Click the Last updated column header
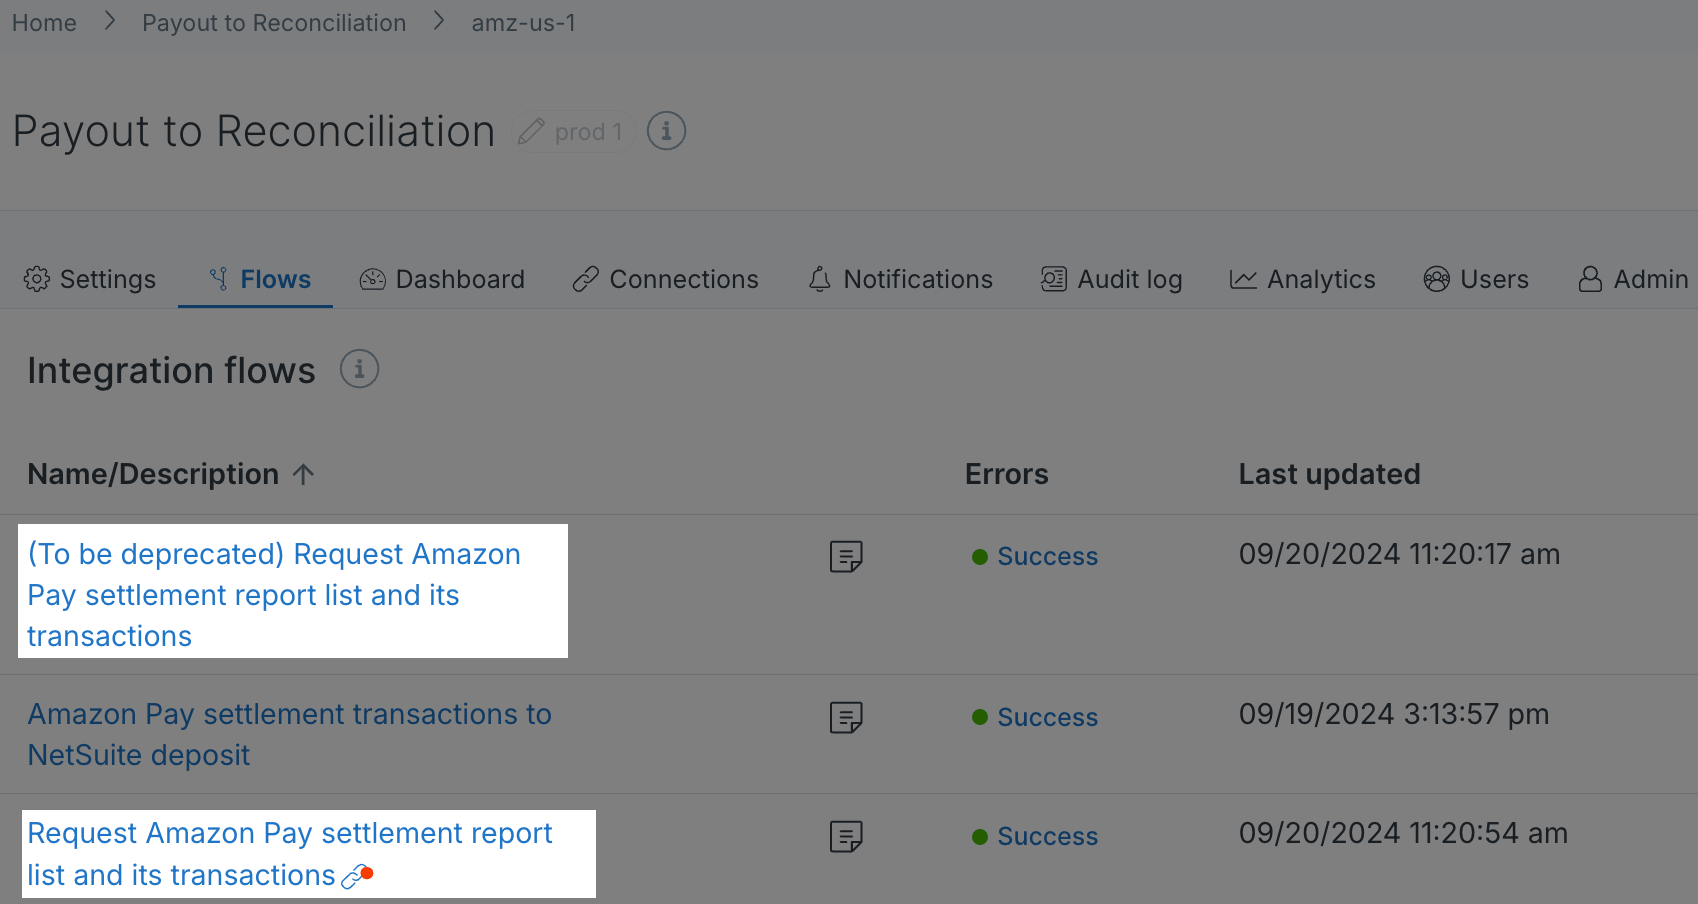 click(x=1330, y=474)
